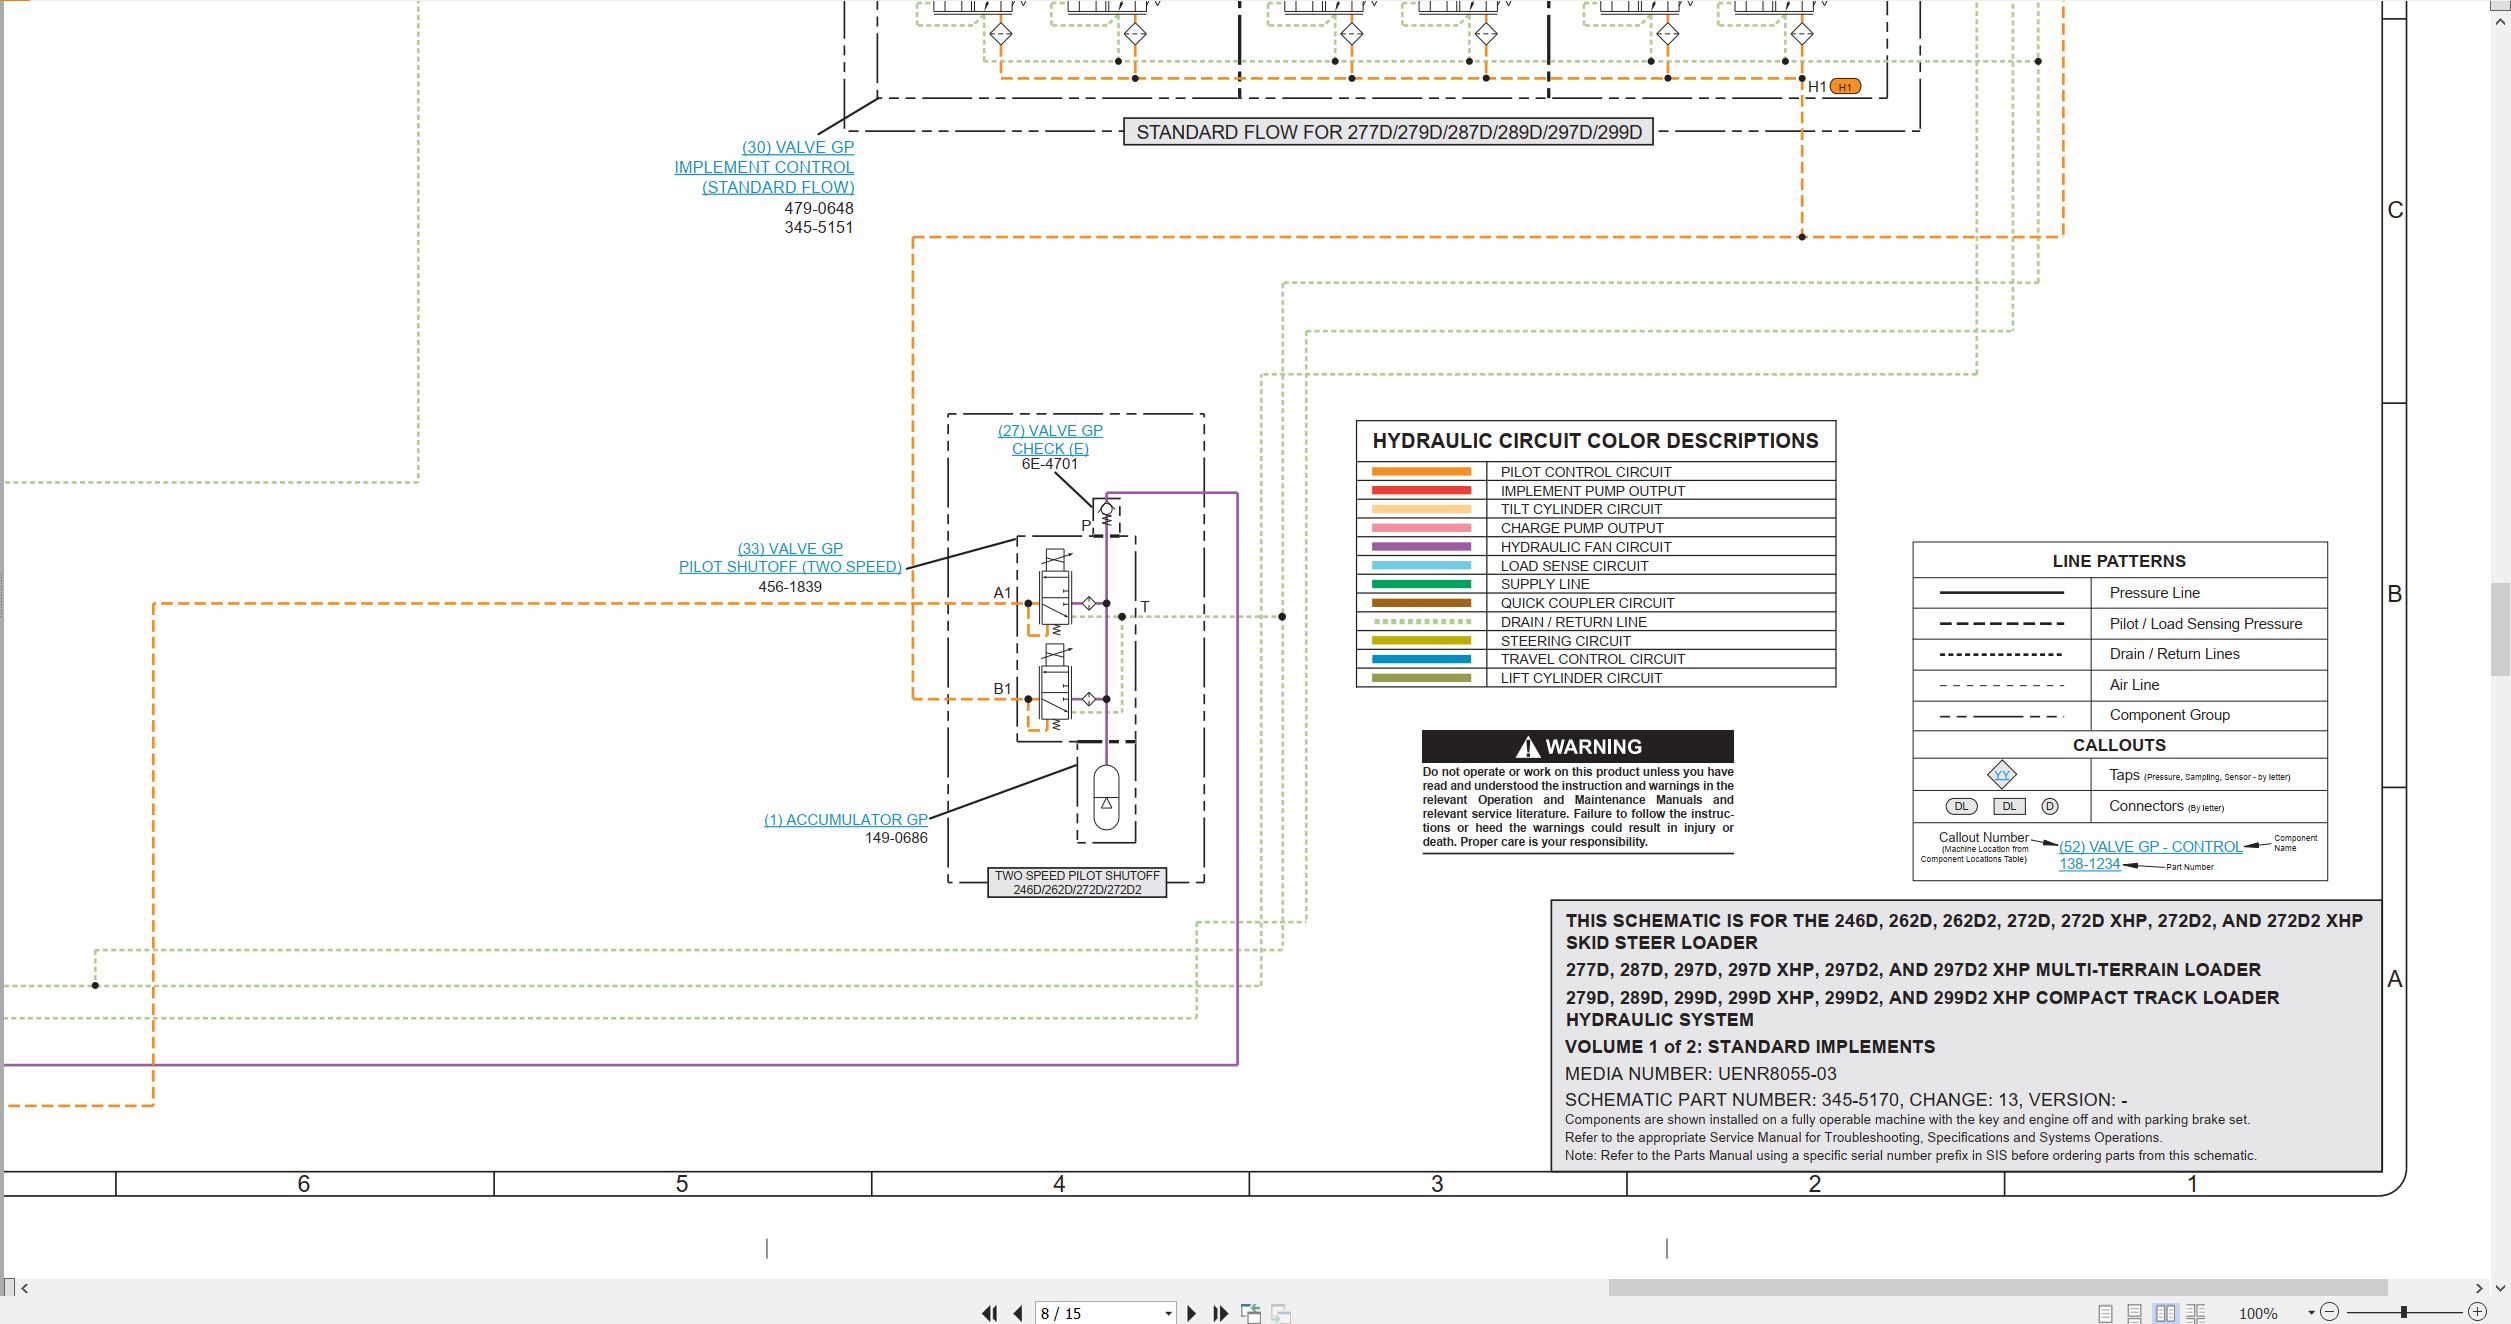Click the accumulator symbol in the schematic
Image resolution: width=2511 pixels, height=1324 pixels.
click(x=1106, y=797)
